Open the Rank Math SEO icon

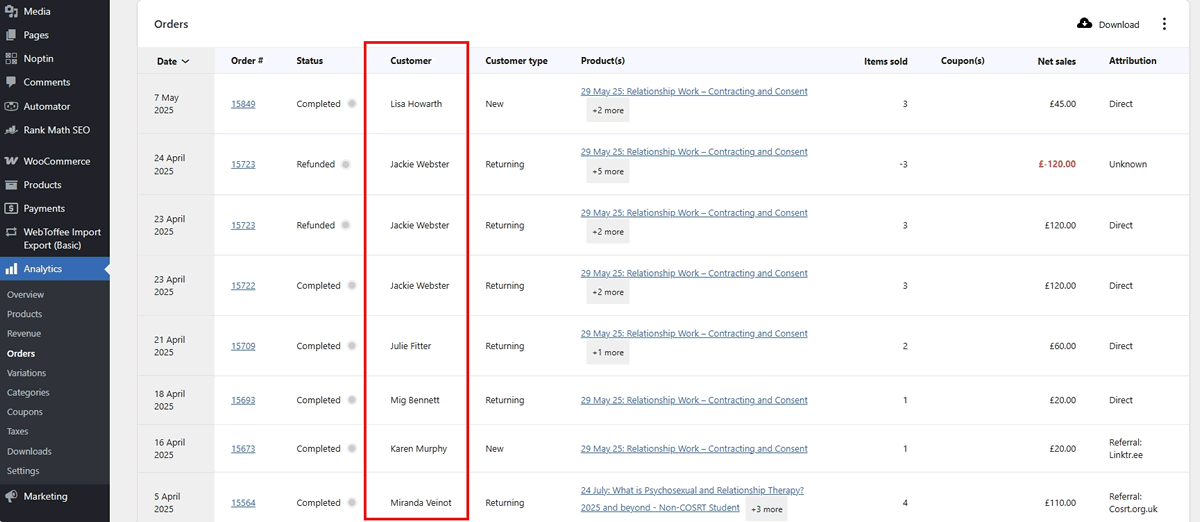pos(11,130)
